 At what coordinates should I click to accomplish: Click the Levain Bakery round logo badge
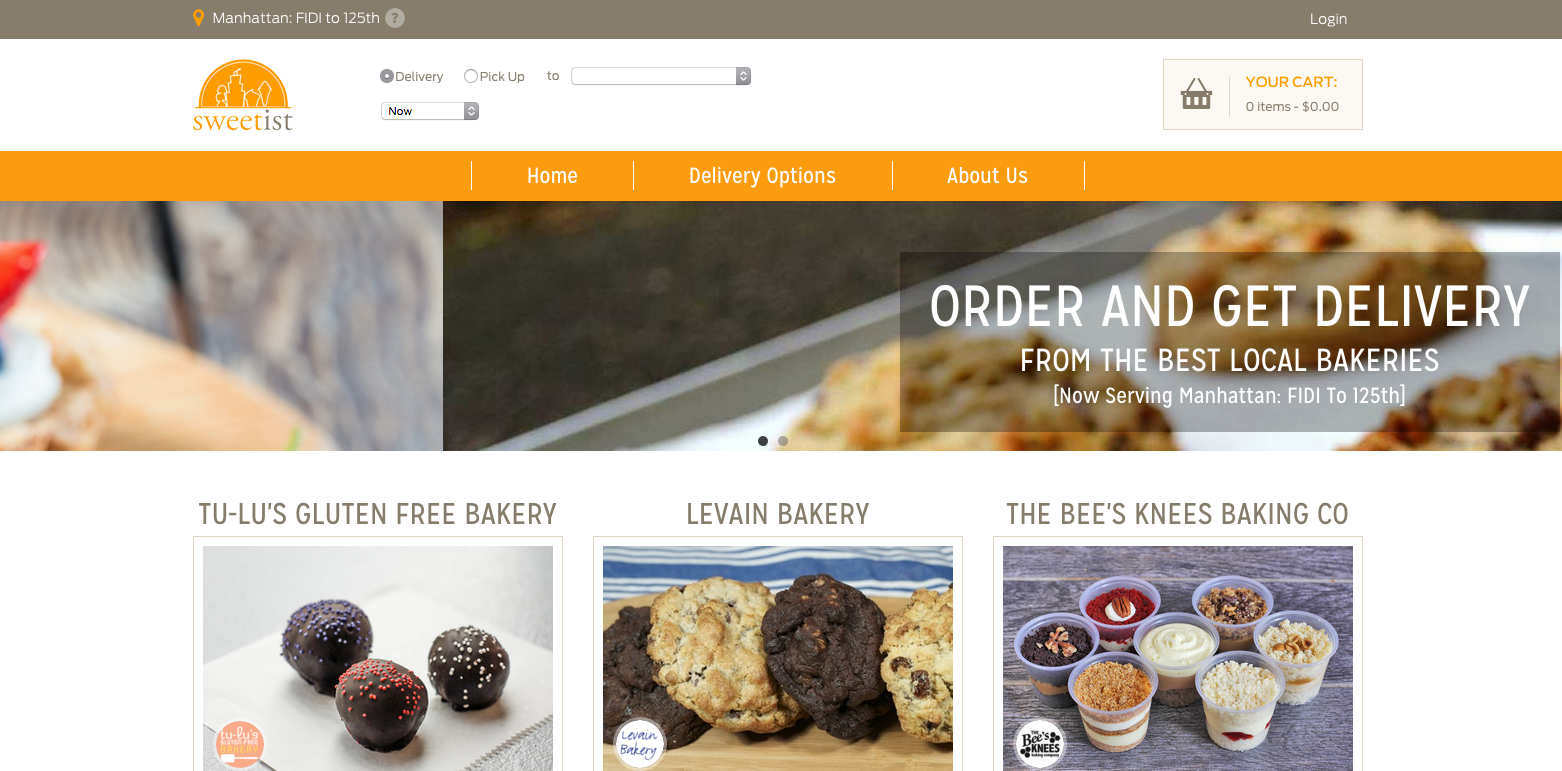639,744
